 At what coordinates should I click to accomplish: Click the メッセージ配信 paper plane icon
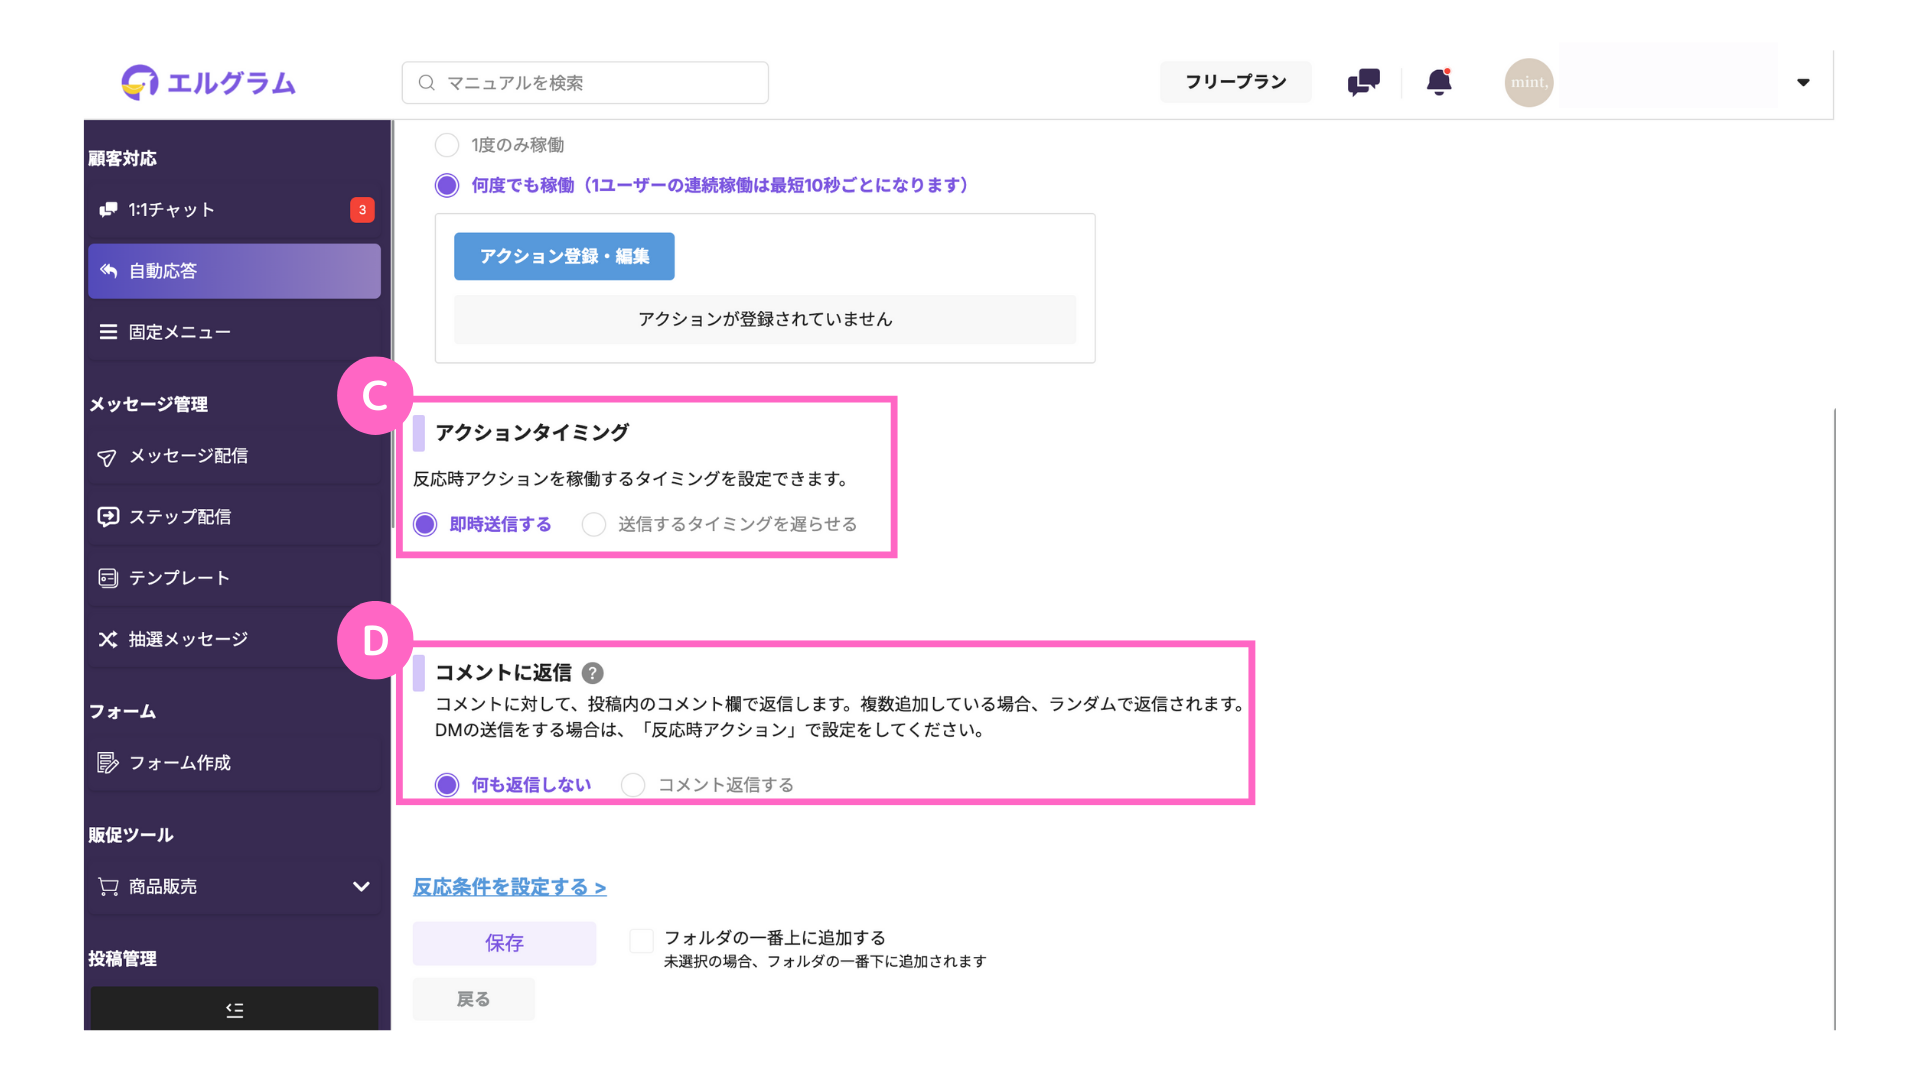[107, 457]
